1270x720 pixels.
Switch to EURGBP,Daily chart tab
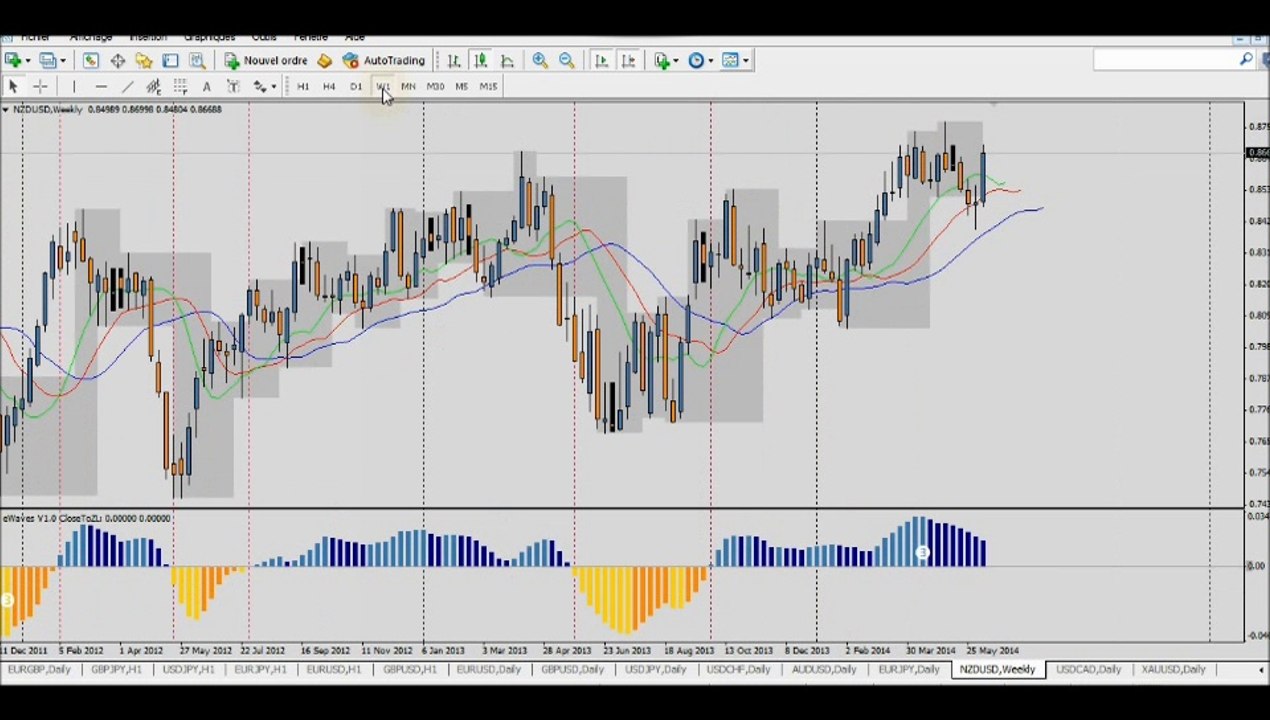tap(39, 669)
